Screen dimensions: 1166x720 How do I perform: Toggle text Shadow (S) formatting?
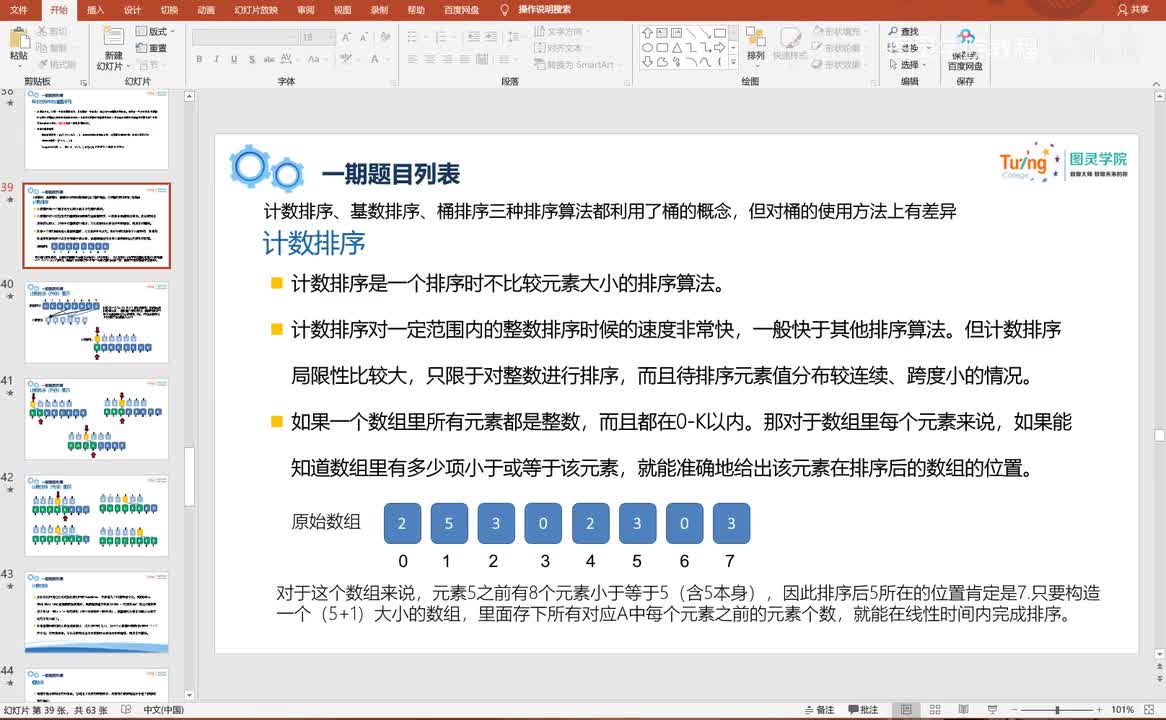252,59
